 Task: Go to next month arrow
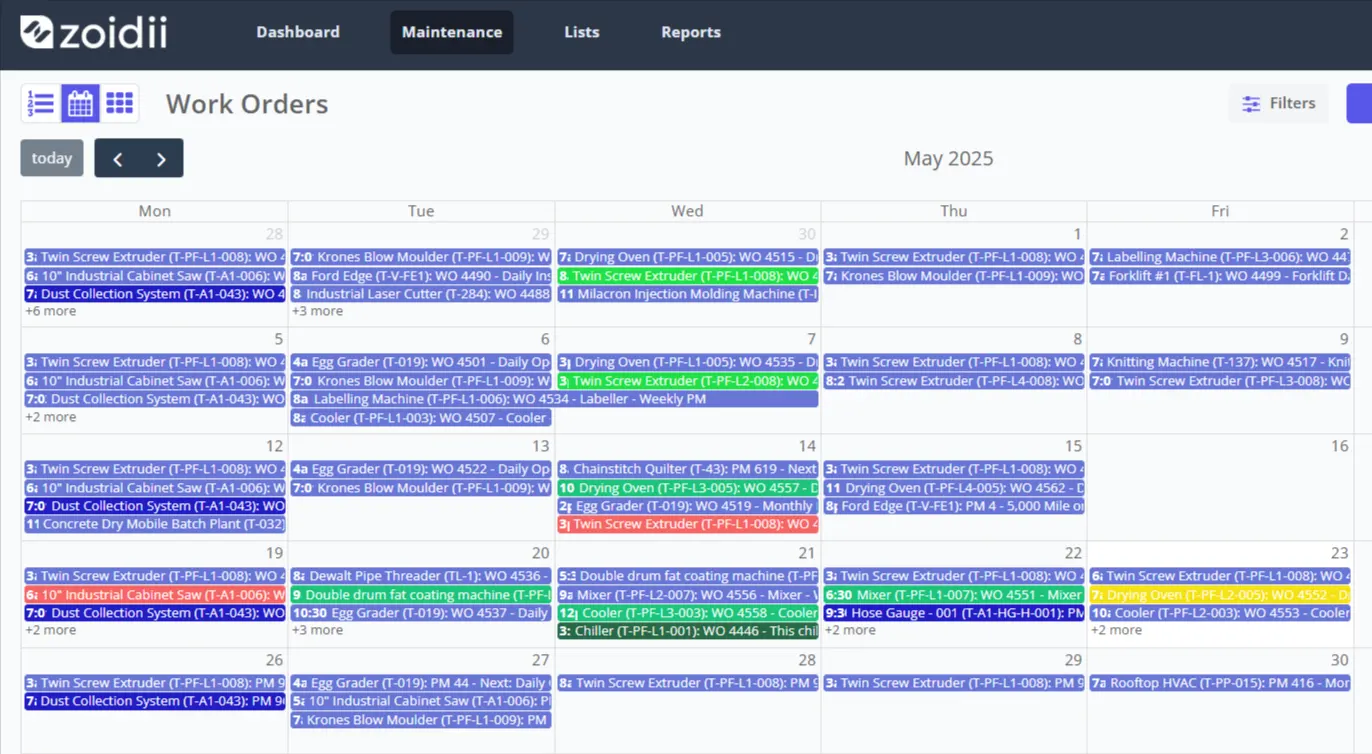(x=161, y=158)
